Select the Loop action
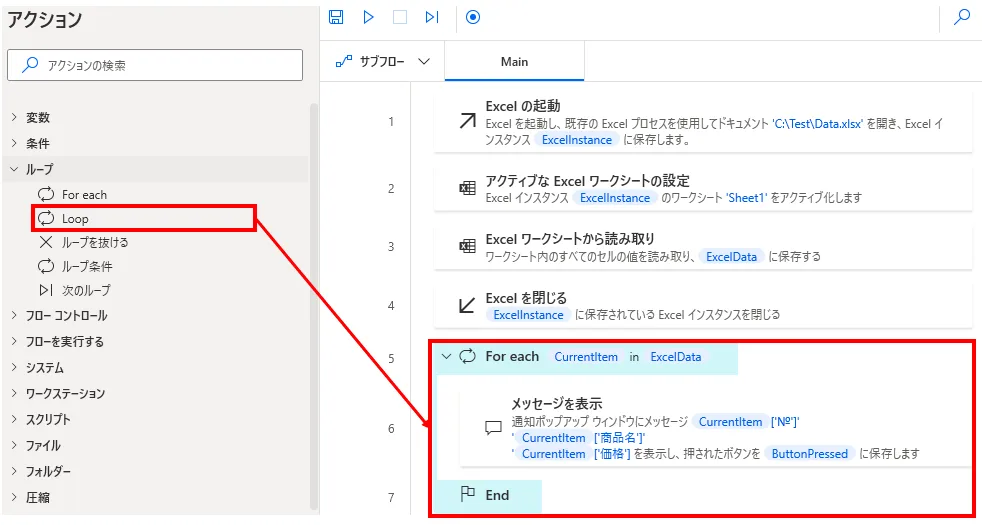 (75, 218)
